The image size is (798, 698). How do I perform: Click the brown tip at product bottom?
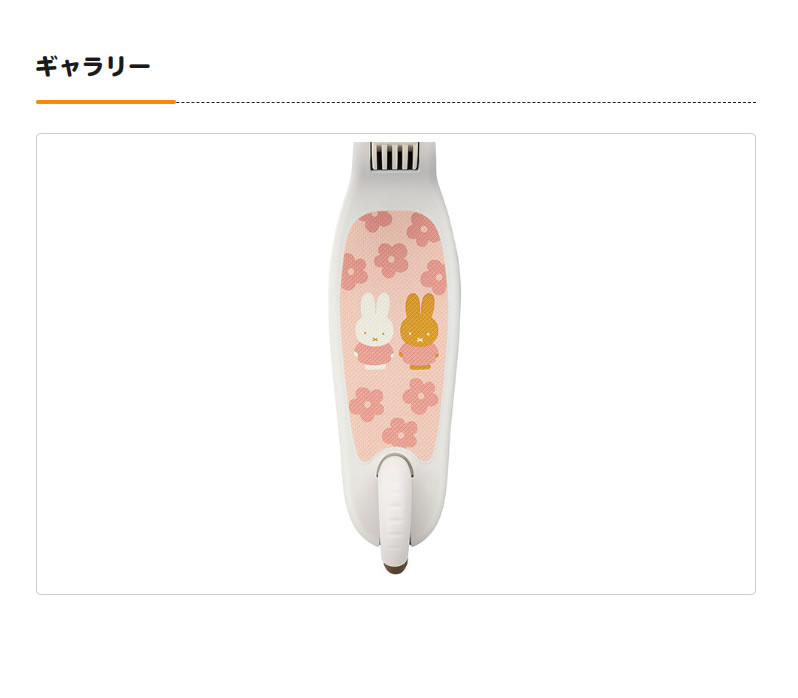point(395,567)
